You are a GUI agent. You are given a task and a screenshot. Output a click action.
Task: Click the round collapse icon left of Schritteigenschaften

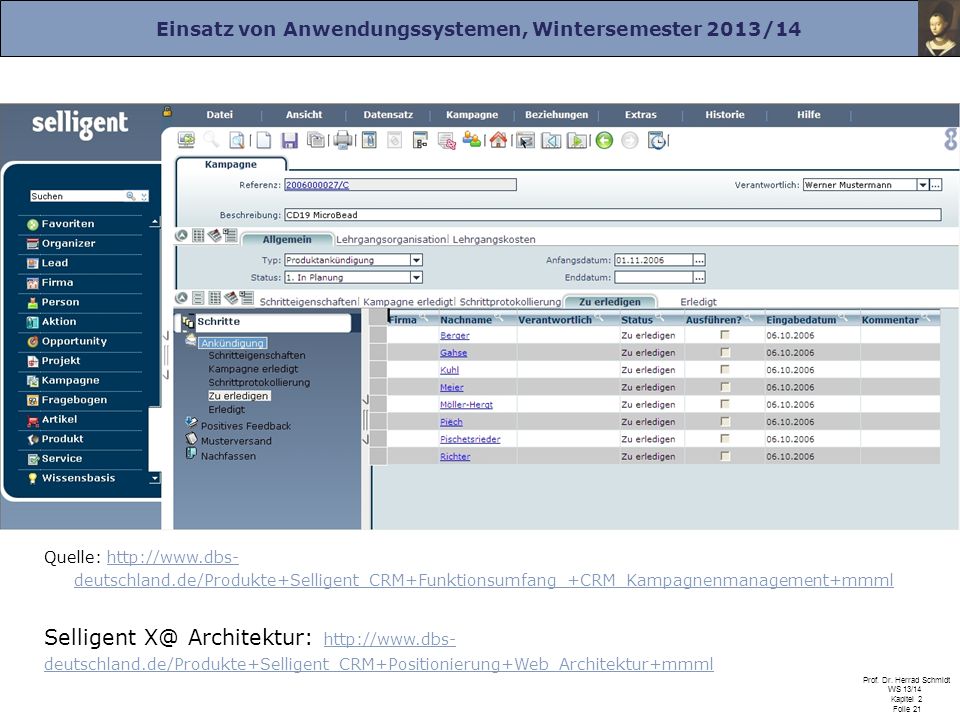182,298
